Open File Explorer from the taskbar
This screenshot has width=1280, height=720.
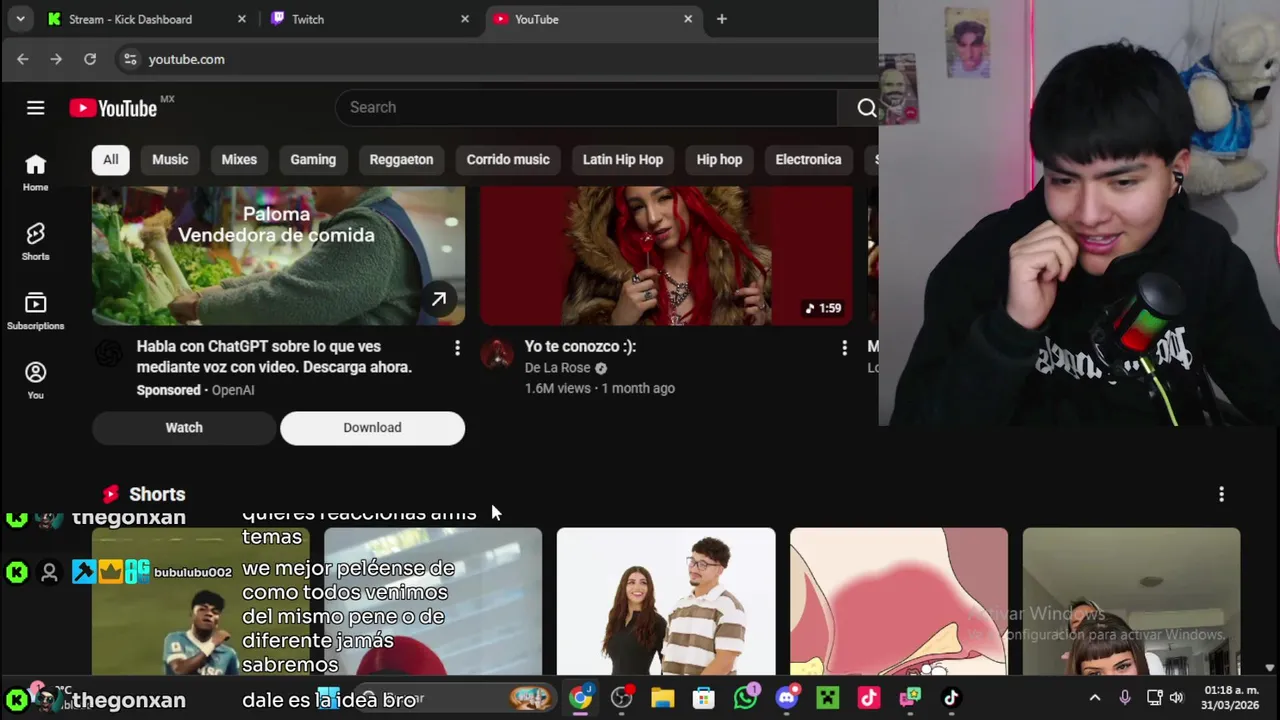pyautogui.click(x=662, y=698)
